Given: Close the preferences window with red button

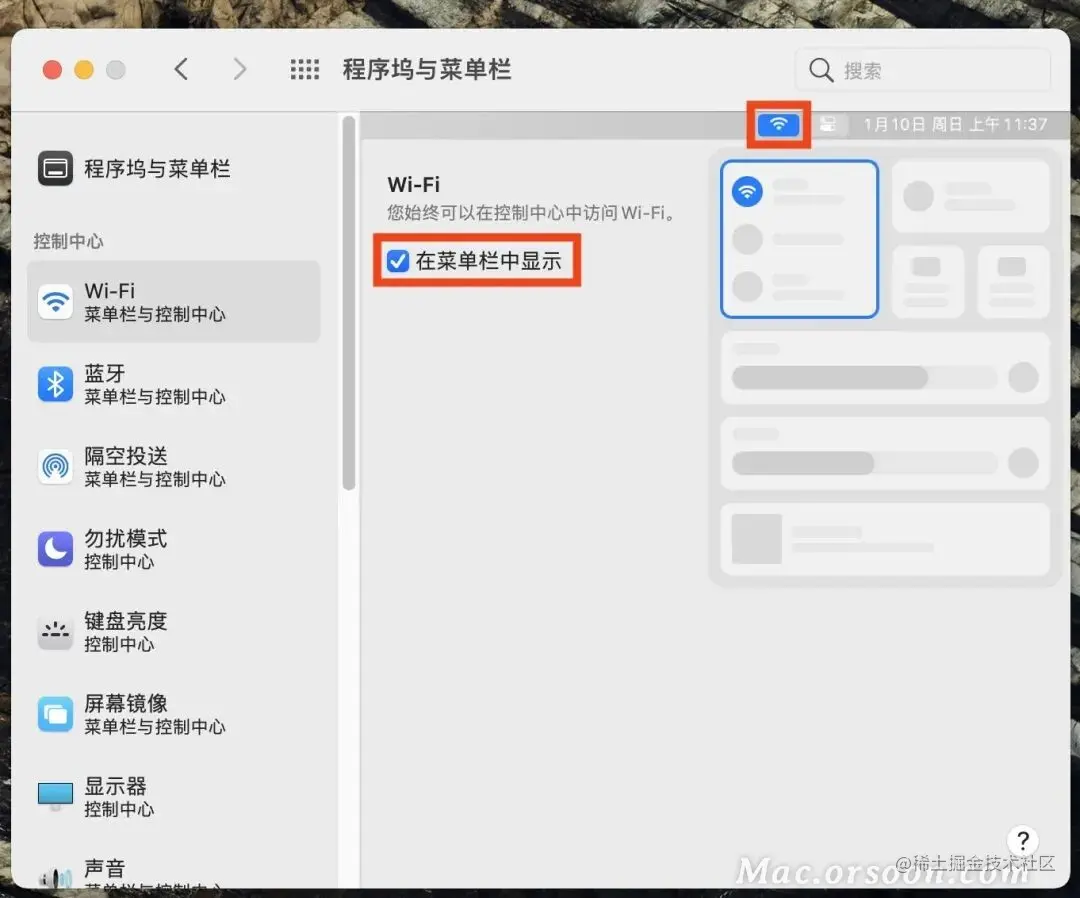Looking at the screenshot, I should 52,70.
